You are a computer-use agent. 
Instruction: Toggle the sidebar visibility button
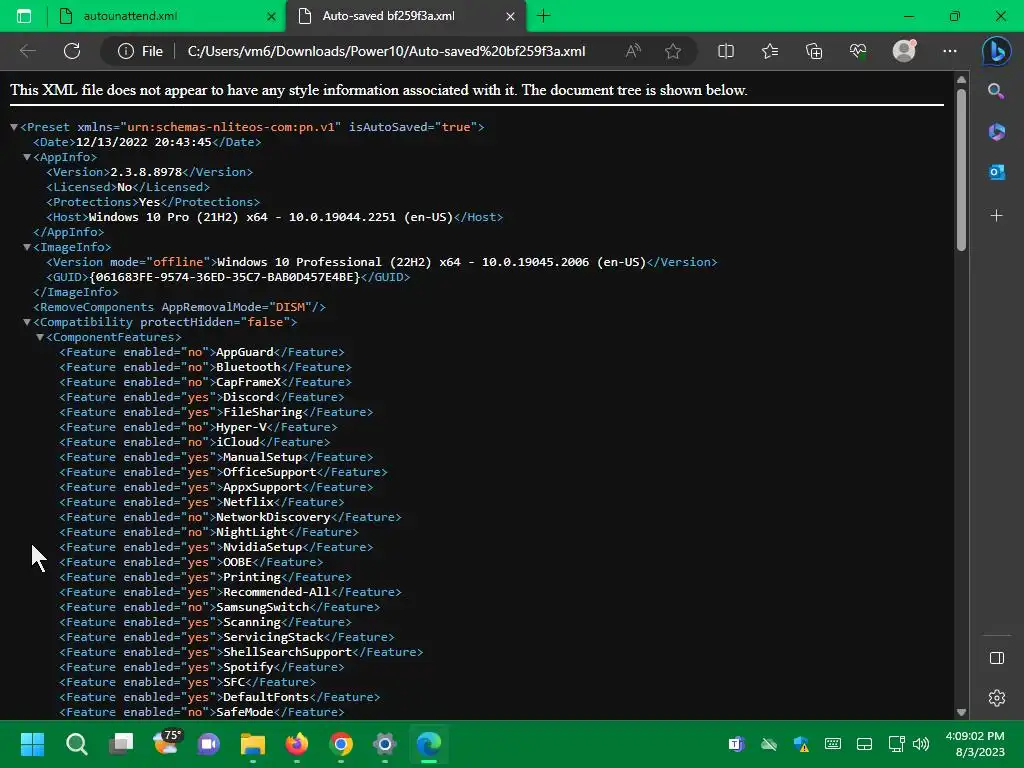[997, 658]
